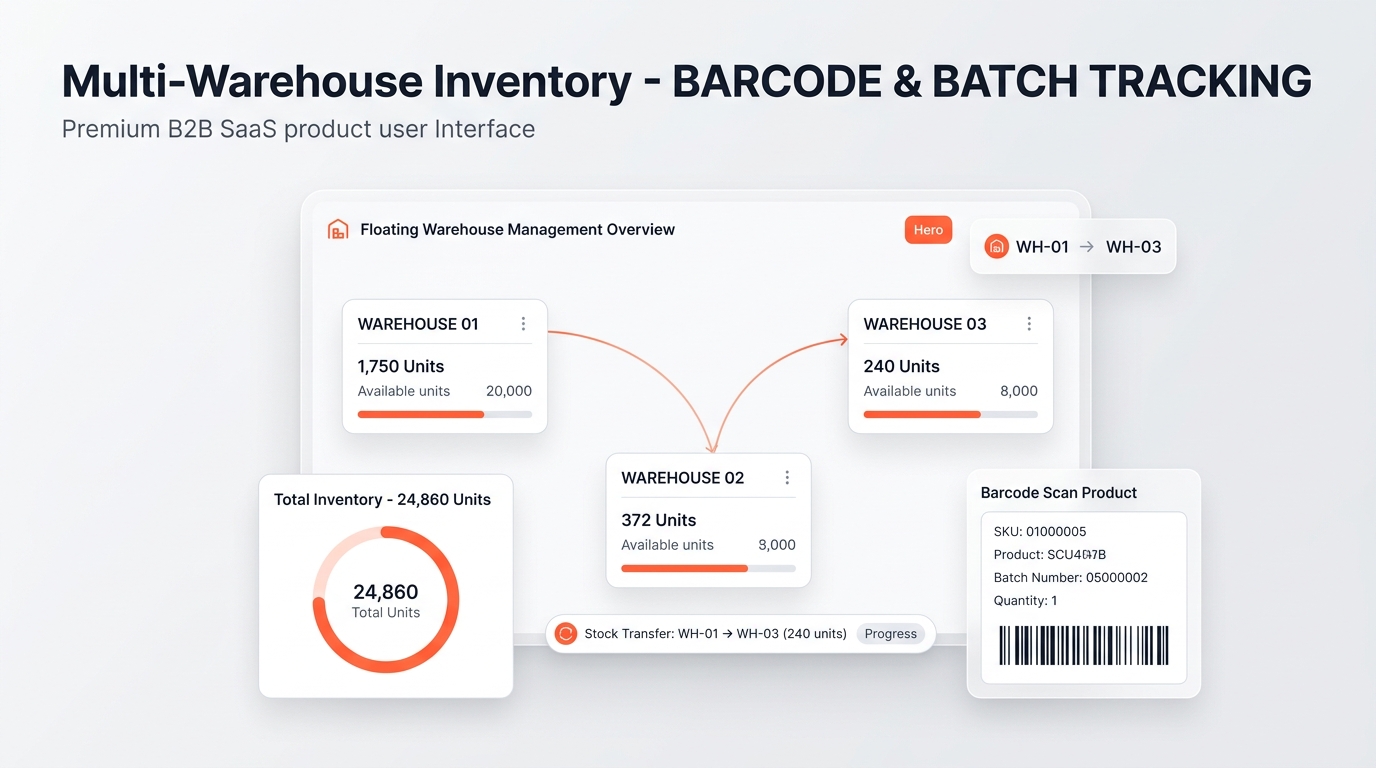Open the WAREHOUSE 03 three-dot menu
Screen dimensions: 1376x768
pyautogui.click(x=1029, y=324)
